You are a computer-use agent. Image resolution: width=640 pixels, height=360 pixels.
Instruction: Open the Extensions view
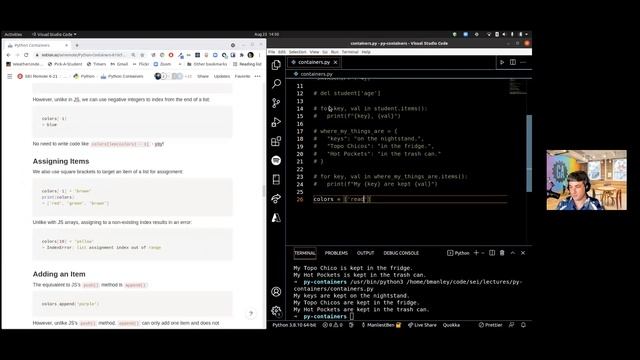click(276, 141)
